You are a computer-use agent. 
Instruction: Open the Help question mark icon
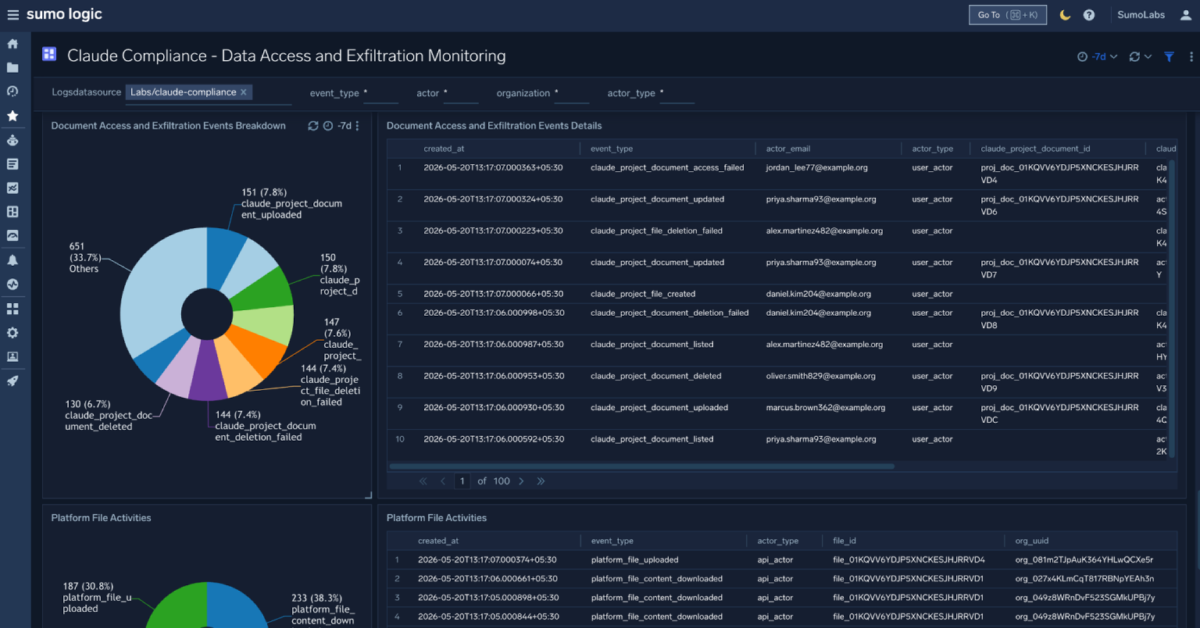1089,15
